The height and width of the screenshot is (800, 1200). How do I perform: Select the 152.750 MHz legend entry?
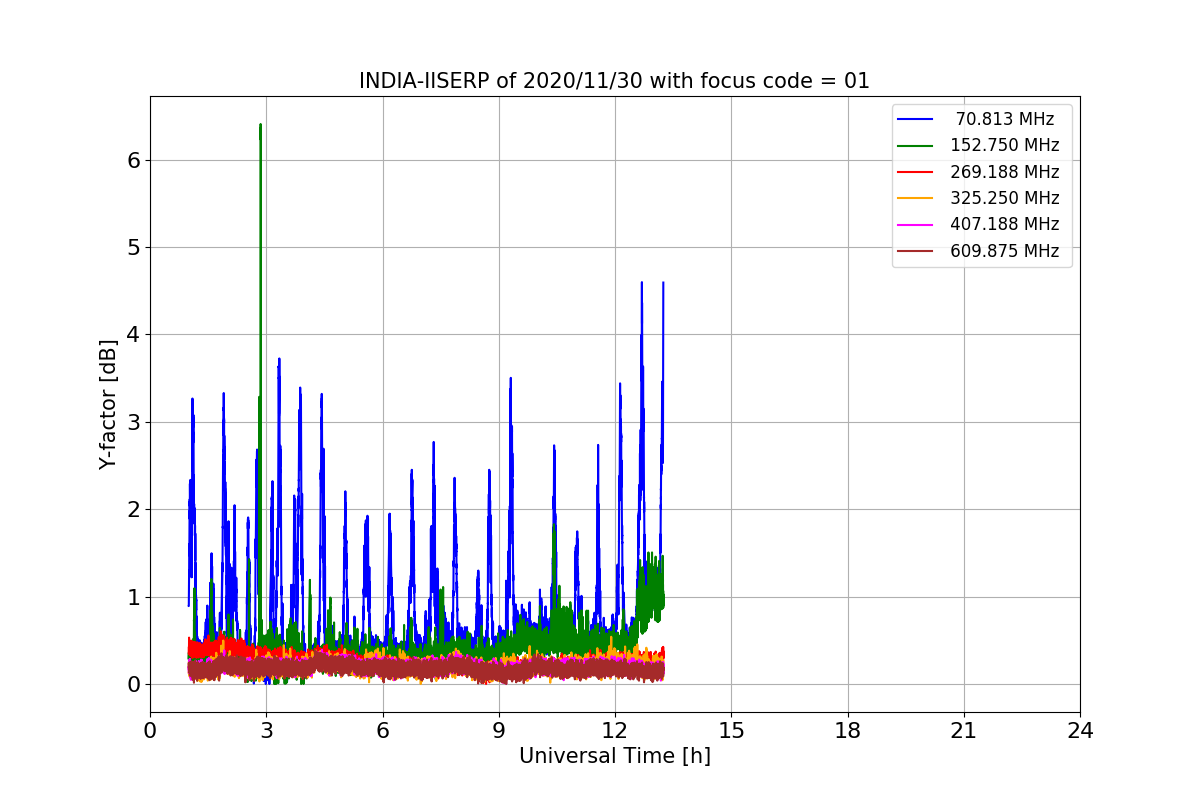(978, 145)
